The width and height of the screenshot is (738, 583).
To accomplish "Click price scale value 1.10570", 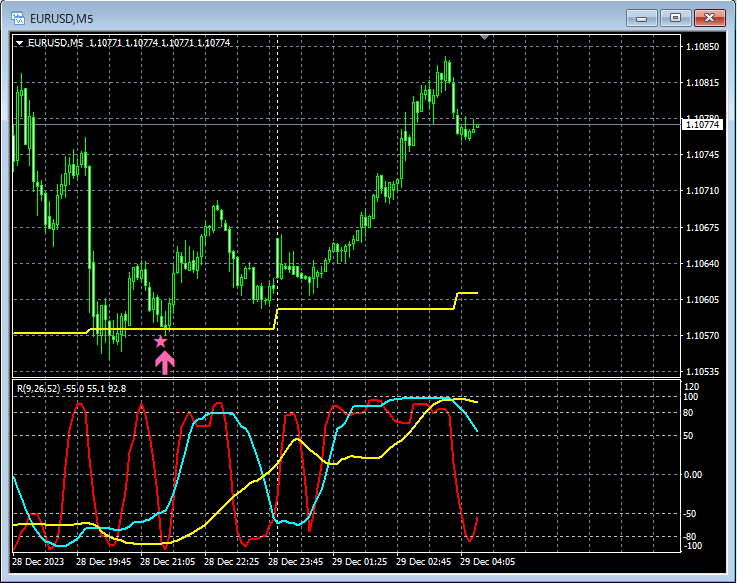I will 702,335.
